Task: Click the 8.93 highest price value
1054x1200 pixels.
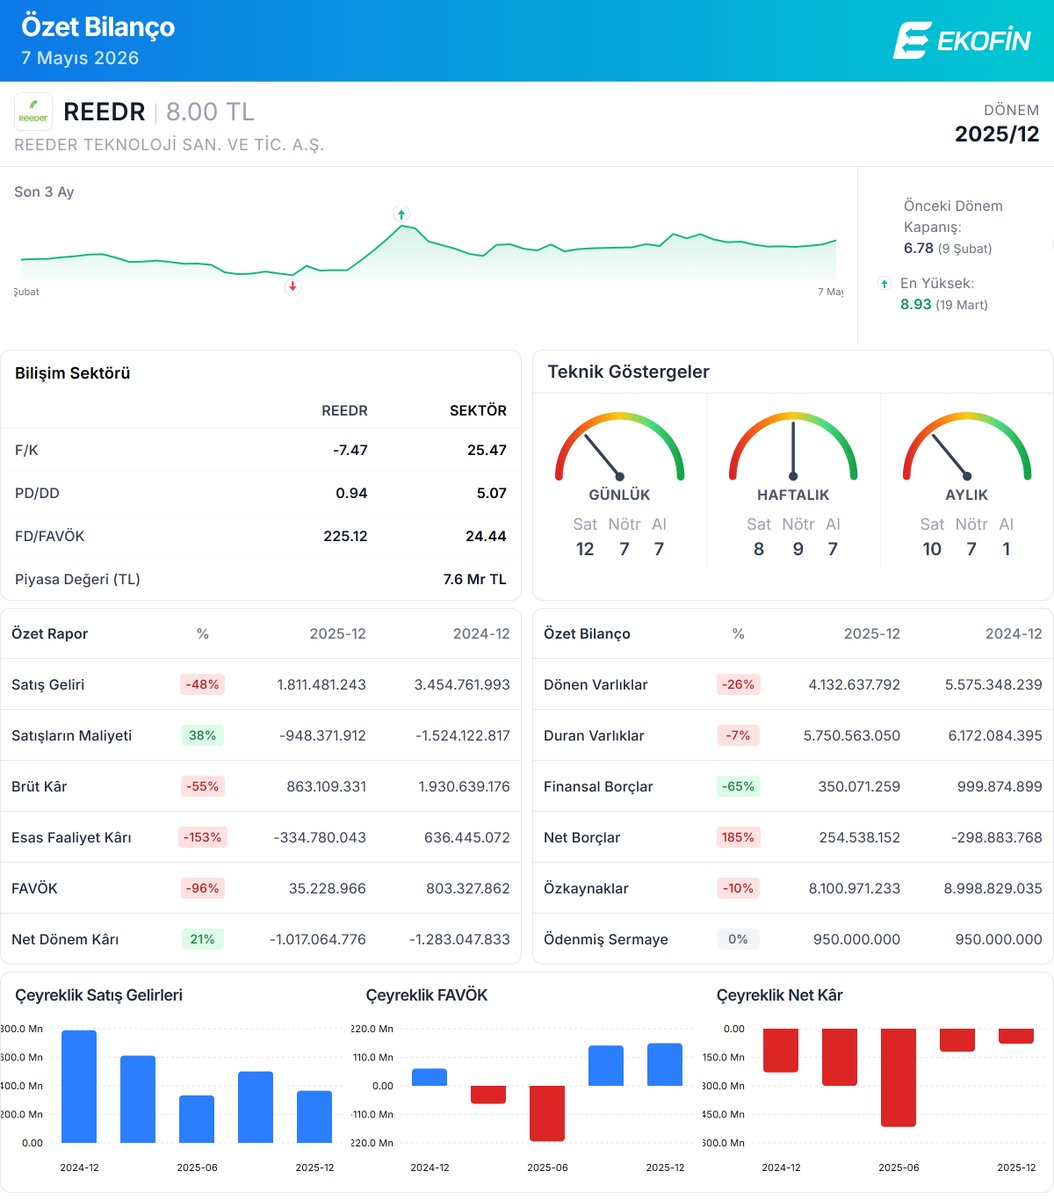Action: coord(916,304)
